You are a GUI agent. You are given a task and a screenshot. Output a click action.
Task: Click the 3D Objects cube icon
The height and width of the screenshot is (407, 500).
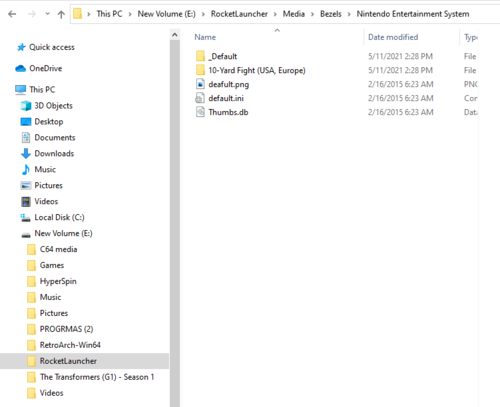26,106
